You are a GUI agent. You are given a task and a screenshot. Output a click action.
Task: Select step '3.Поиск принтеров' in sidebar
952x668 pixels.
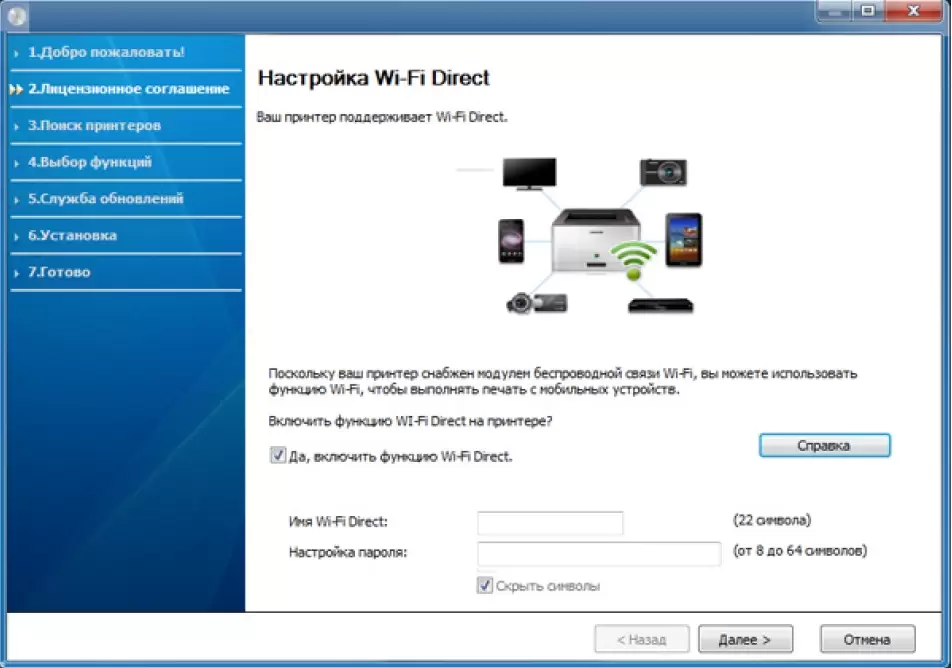click(x=94, y=126)
